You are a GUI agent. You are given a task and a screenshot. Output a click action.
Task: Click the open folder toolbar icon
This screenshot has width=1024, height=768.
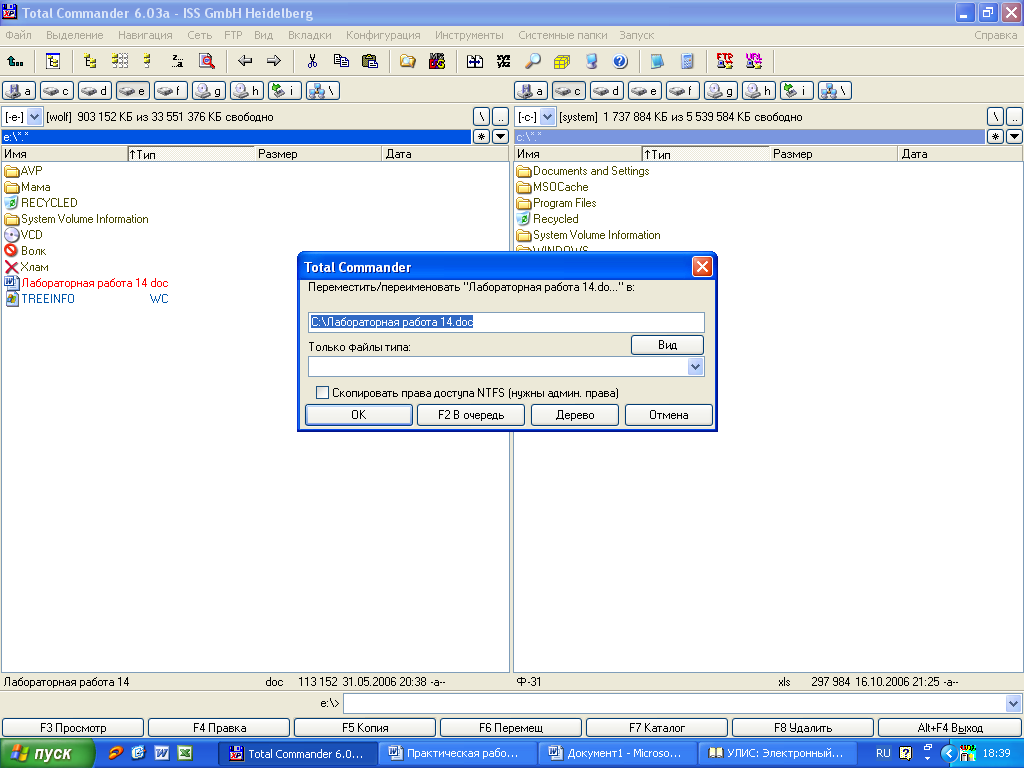point(408,61)
